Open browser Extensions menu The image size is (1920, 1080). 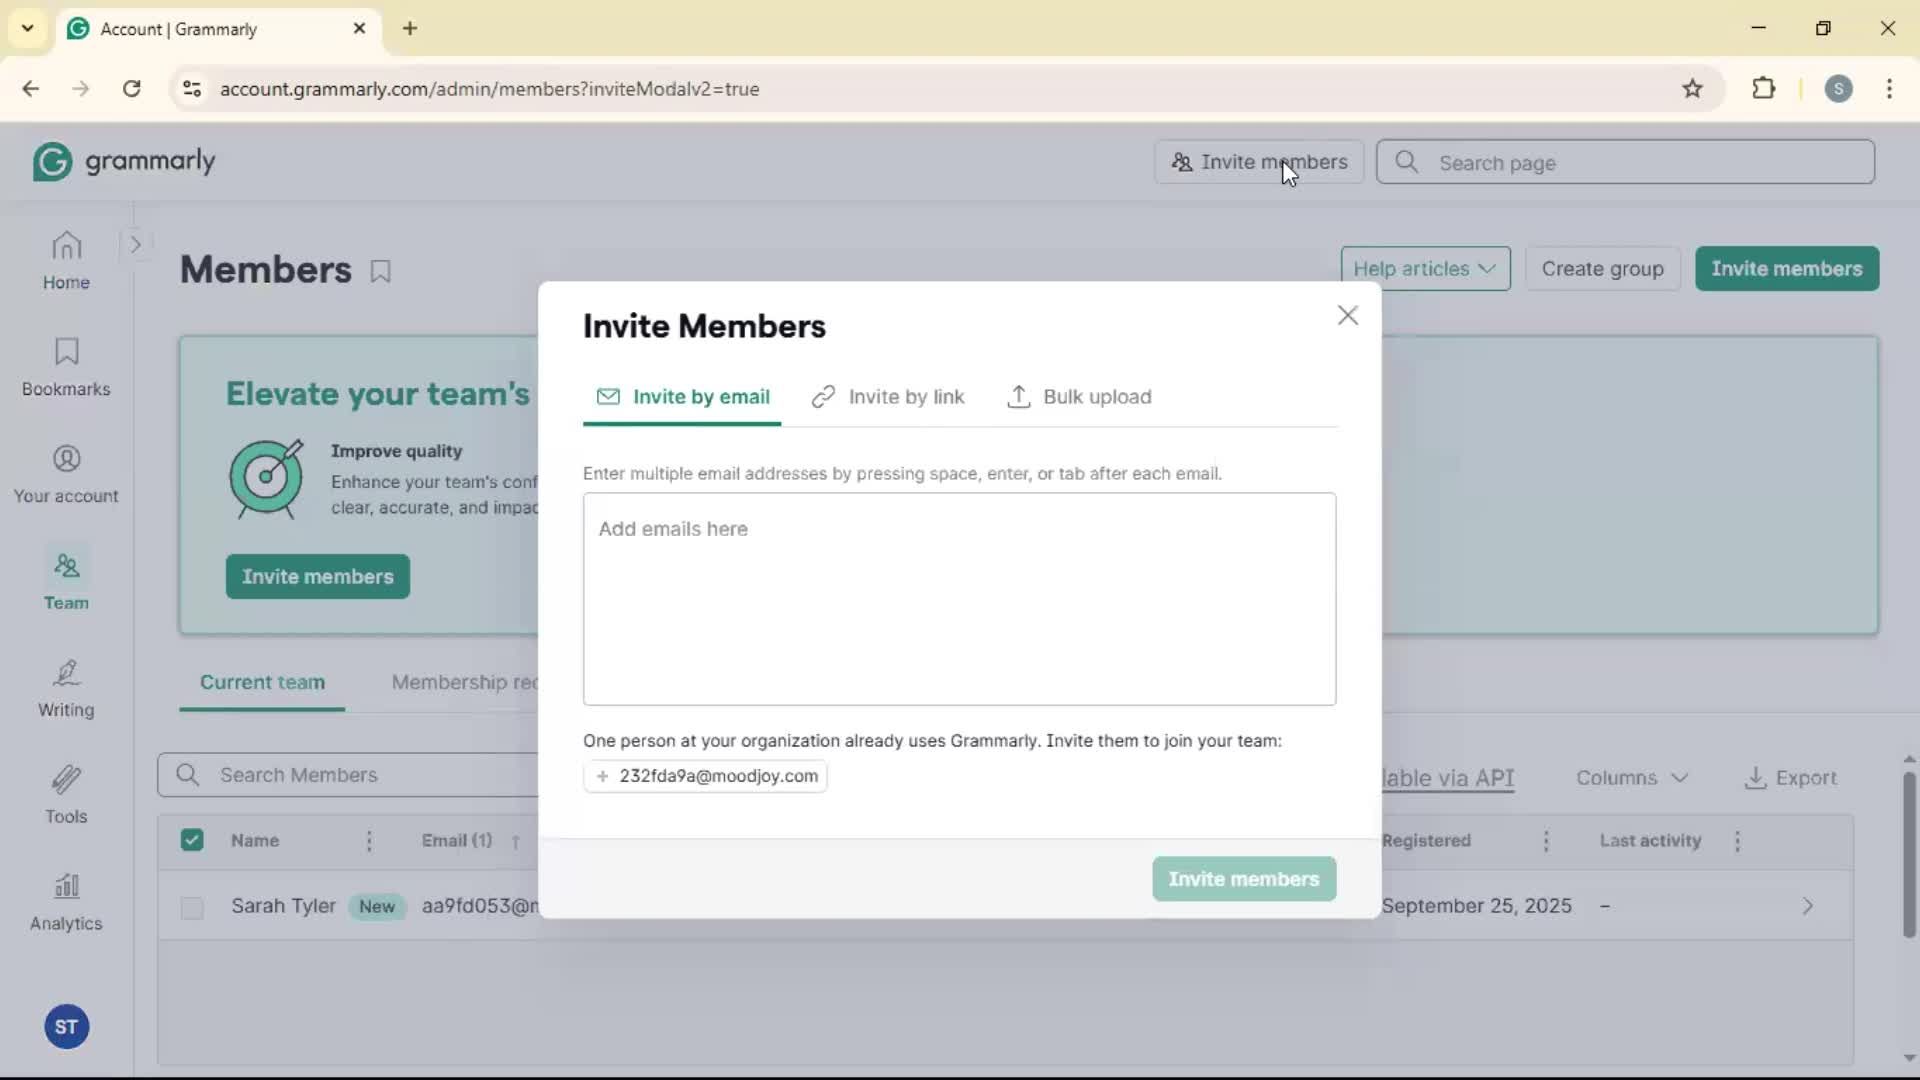[1764, 89]
